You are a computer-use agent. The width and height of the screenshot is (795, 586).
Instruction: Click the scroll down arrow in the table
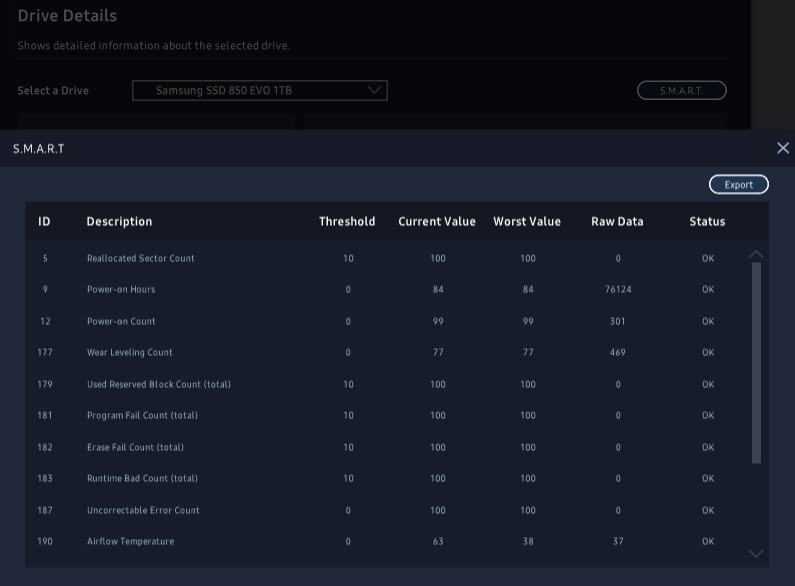pos(756,553)
